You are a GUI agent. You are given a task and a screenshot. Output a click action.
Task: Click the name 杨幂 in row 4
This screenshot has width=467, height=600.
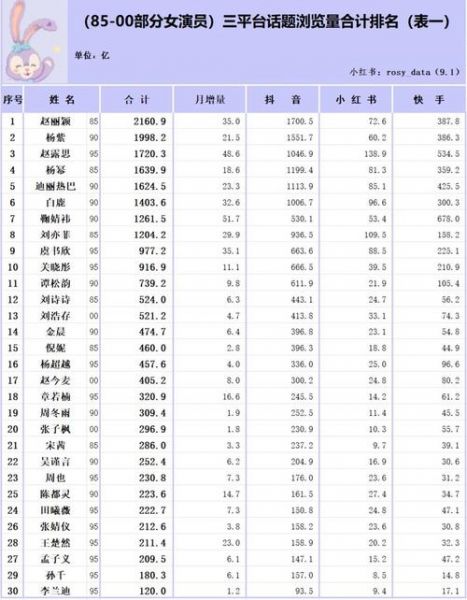[x=56, y=170]
